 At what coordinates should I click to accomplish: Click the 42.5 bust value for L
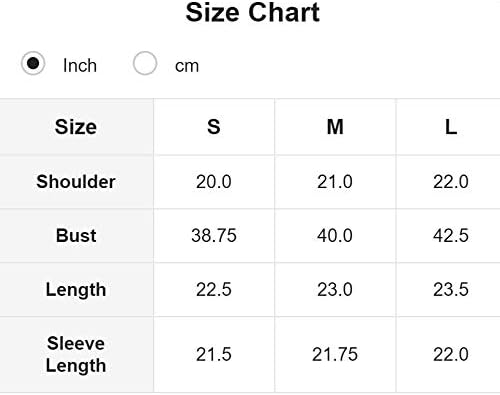[x=451, y=236]
